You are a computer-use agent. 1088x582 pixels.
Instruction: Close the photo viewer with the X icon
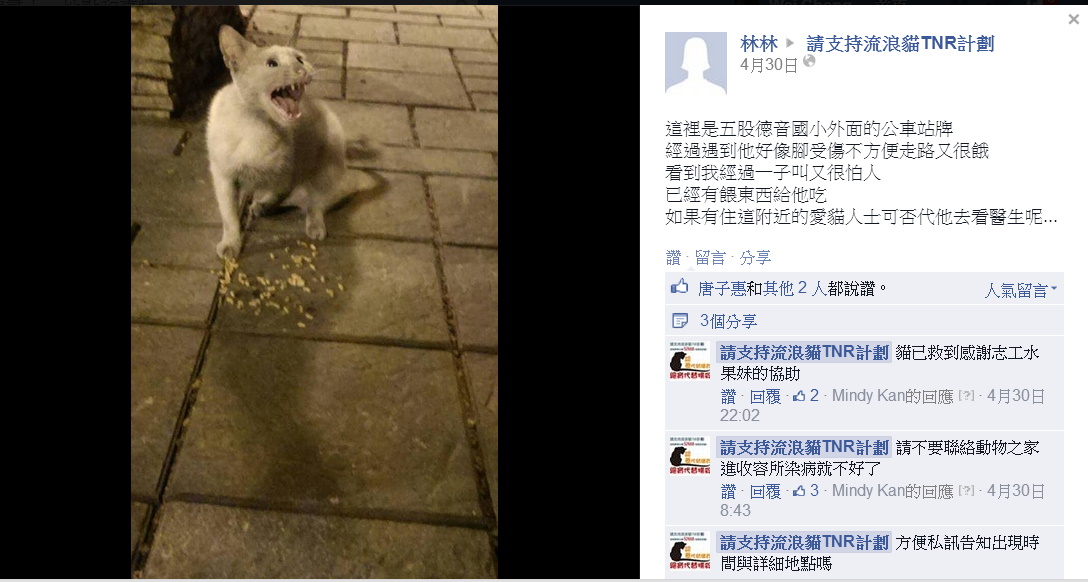pos(1073,19)
